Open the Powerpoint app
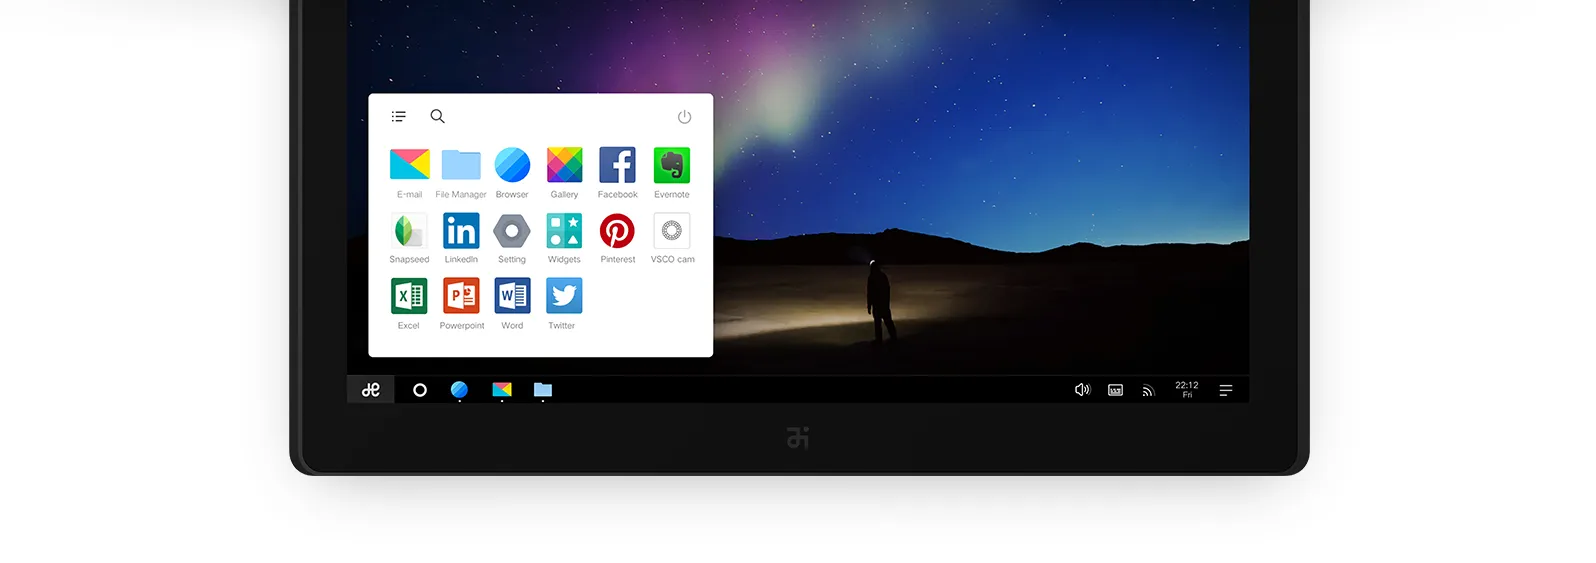Screen dimensions: 1596x563 tap(461, 296)
